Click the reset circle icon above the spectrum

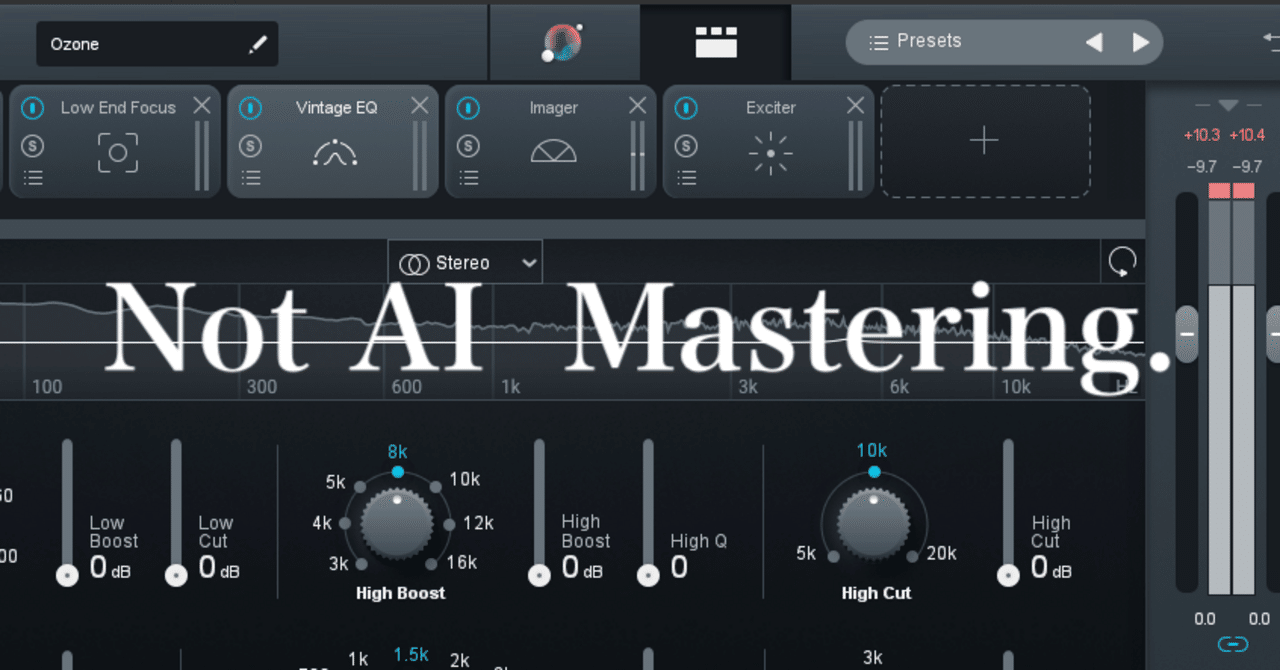point(1122,261)
